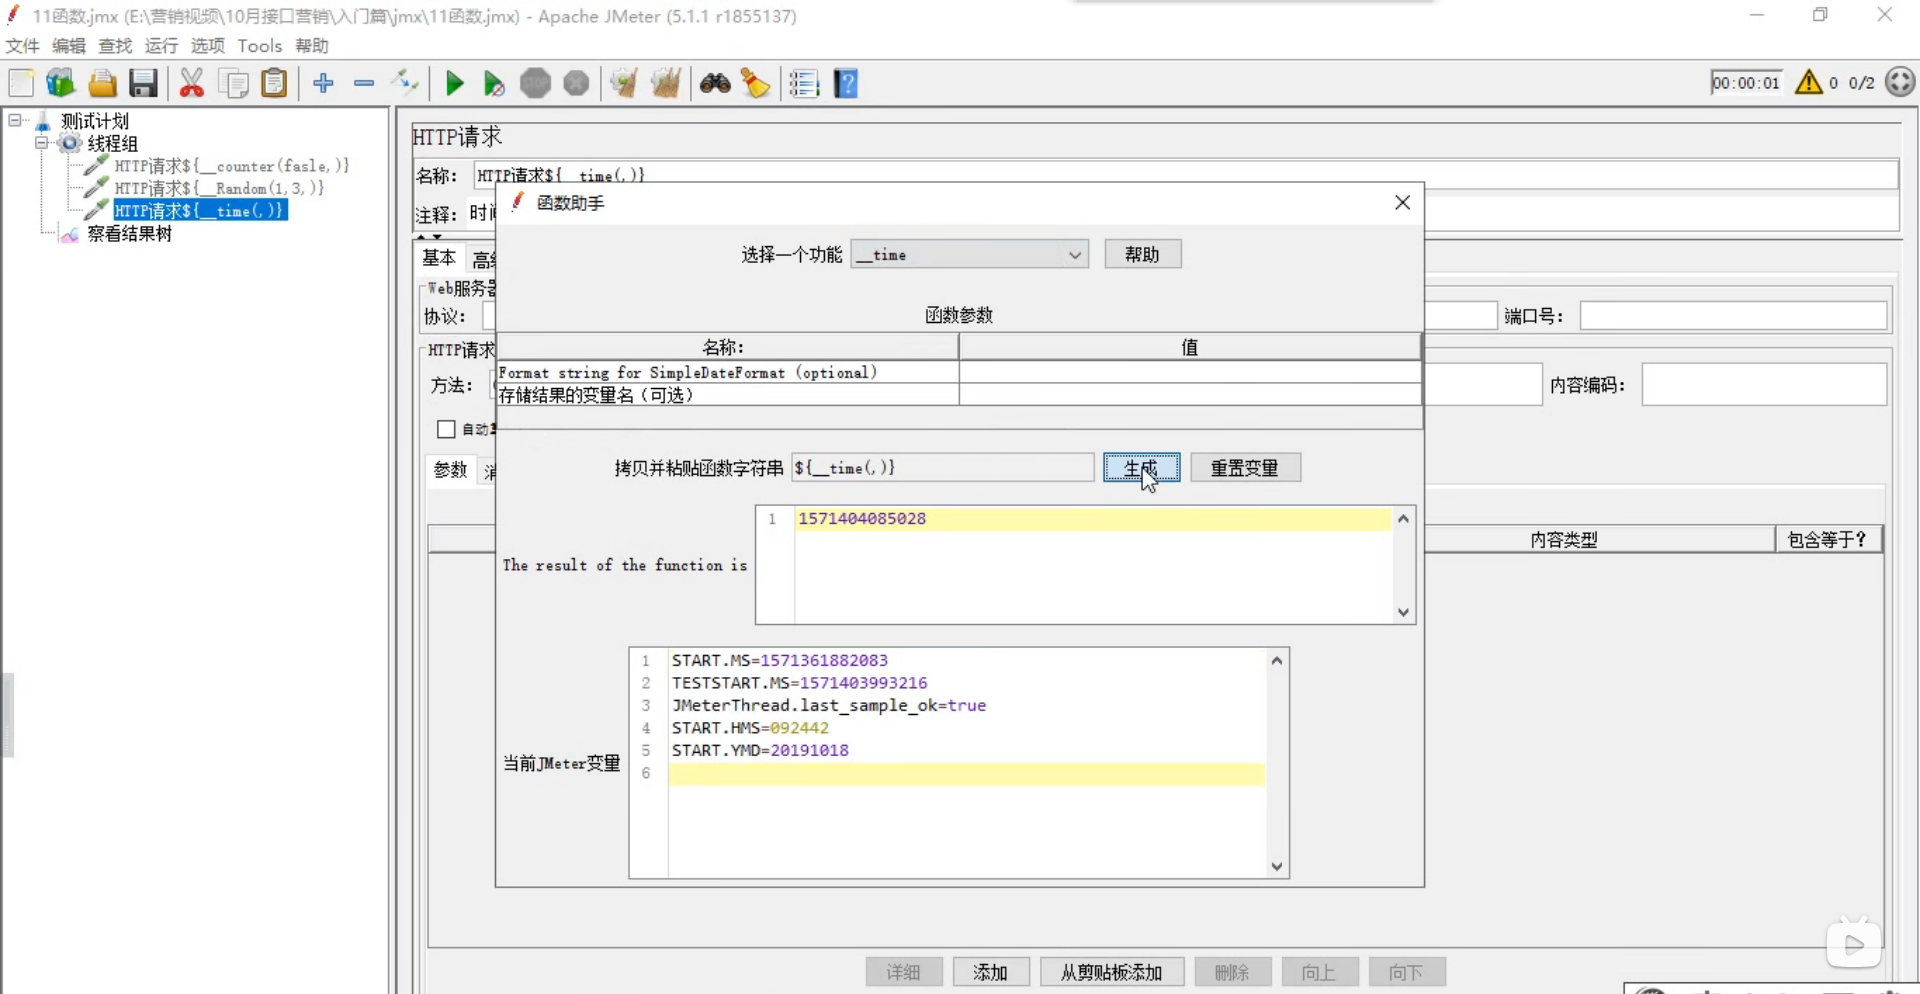This screenshot has width=1920, height=994.
Task: Open the 编辑 menu
Action: pos(69,46)
